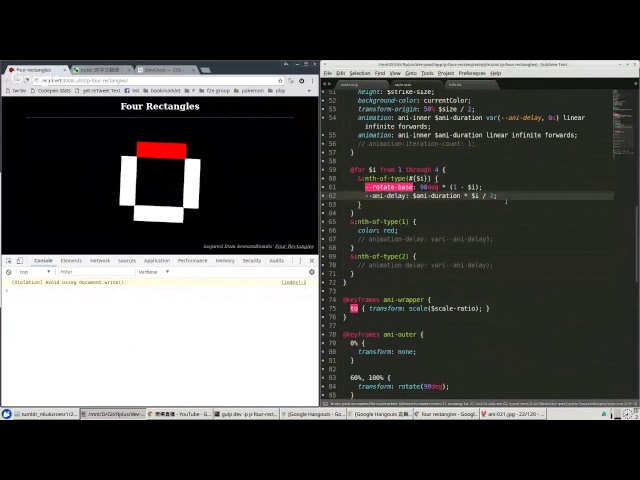This screenshot has width=640, height=480.
Task: Switch to 'tumblr_n6ukzroesr1r2...' taskbar window
Action: (46, 414)
